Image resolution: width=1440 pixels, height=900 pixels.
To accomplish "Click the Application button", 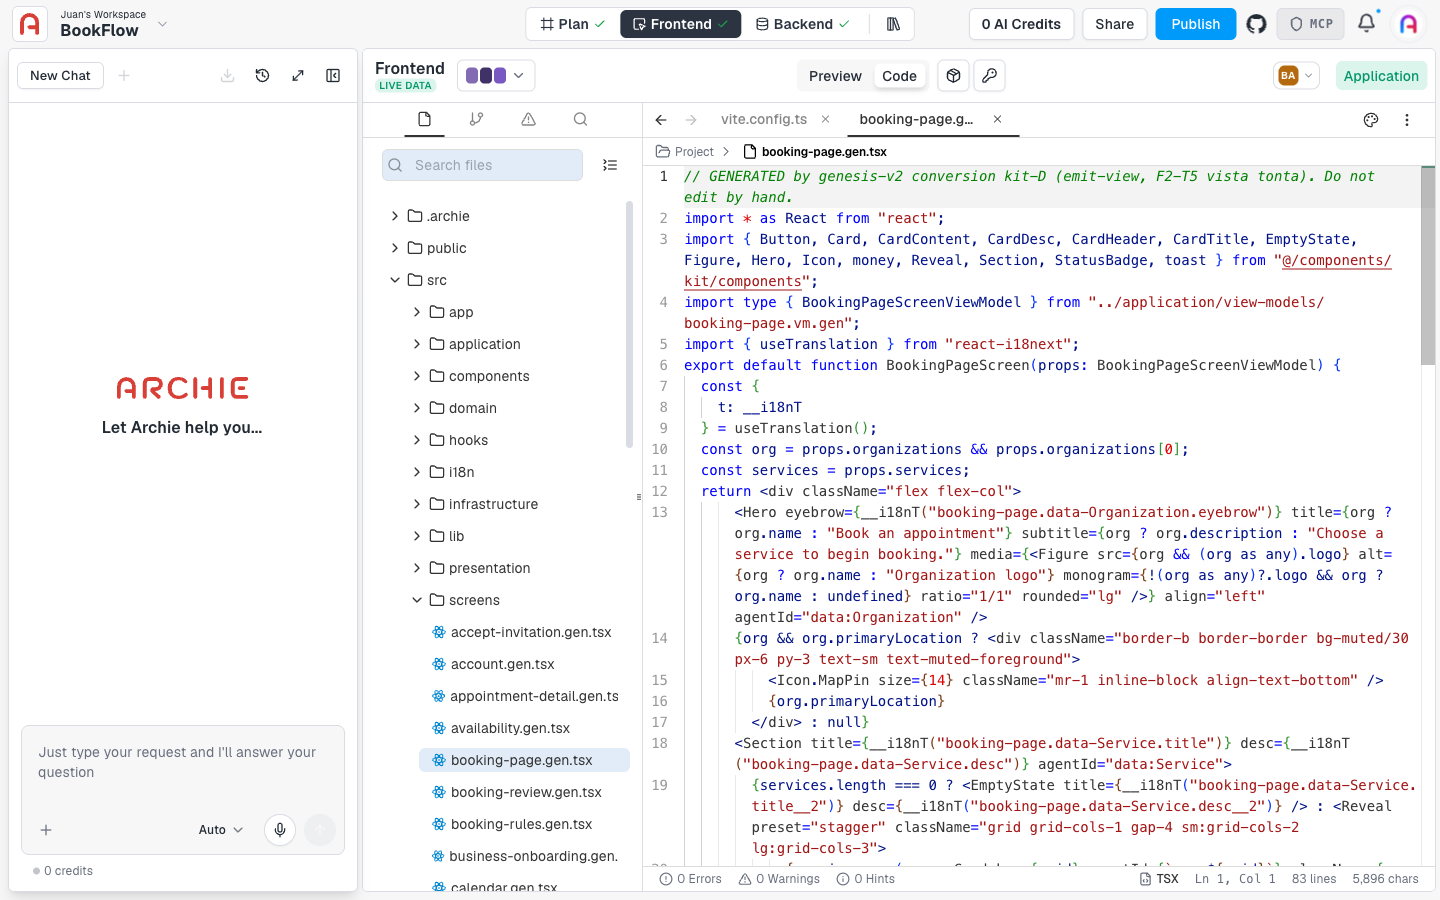I will pyautogui.click(x=1381, y=76).
